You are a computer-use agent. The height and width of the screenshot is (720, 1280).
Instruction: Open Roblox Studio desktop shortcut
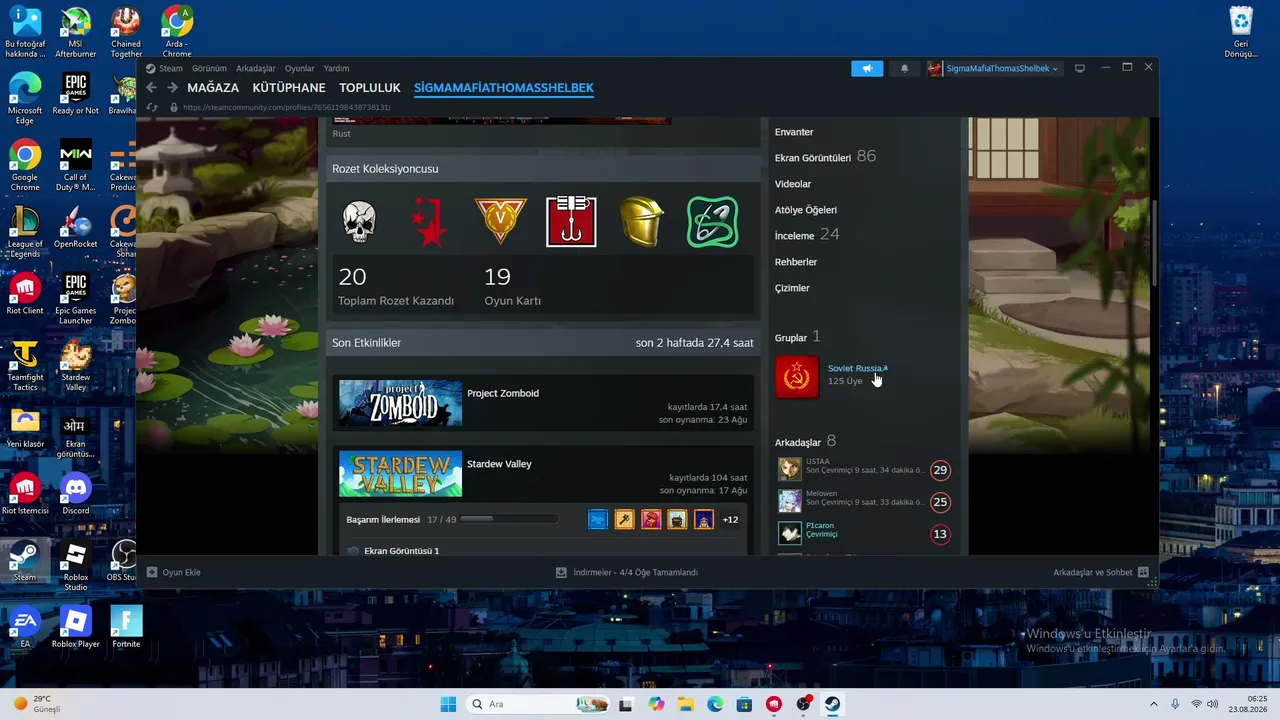coord(76,567)
